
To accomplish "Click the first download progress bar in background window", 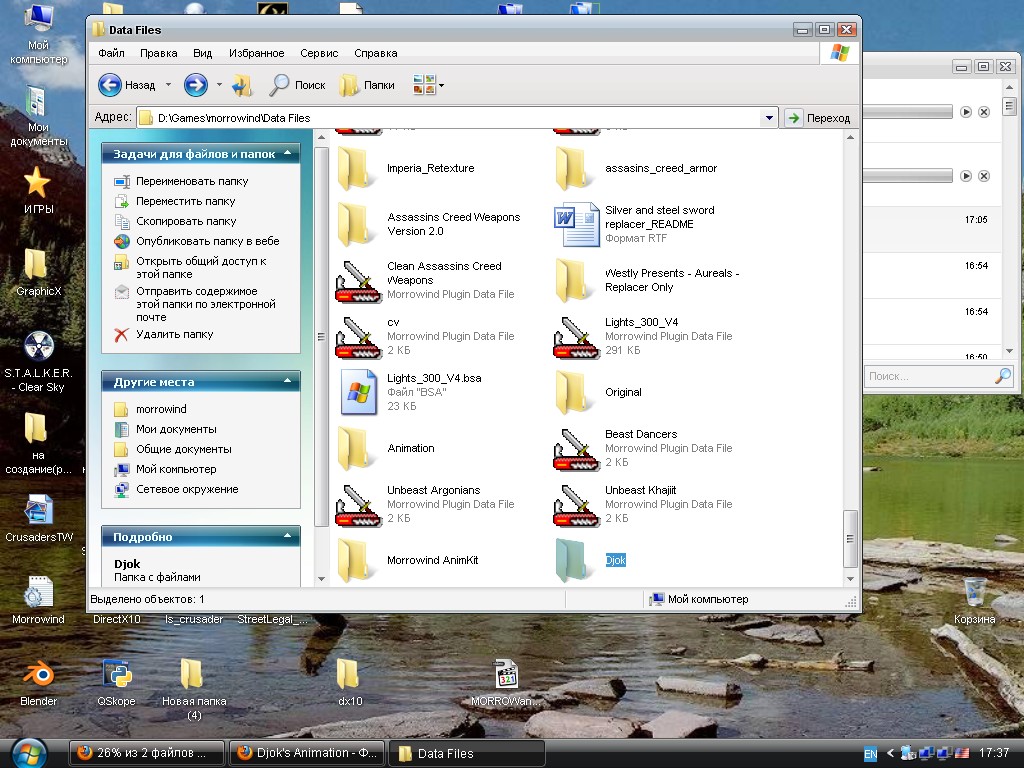I will pos(908,112).
